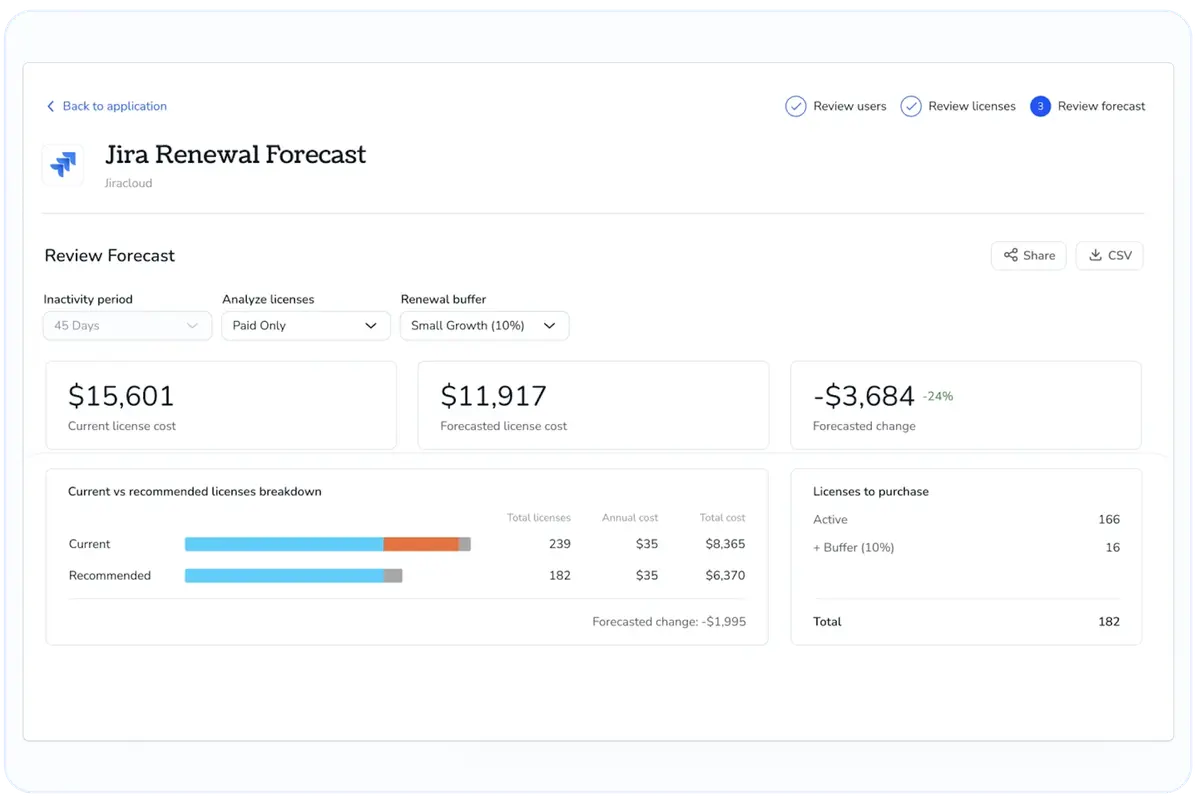Click the Small Growth dropdown chevron

click(x=549, y=325)
